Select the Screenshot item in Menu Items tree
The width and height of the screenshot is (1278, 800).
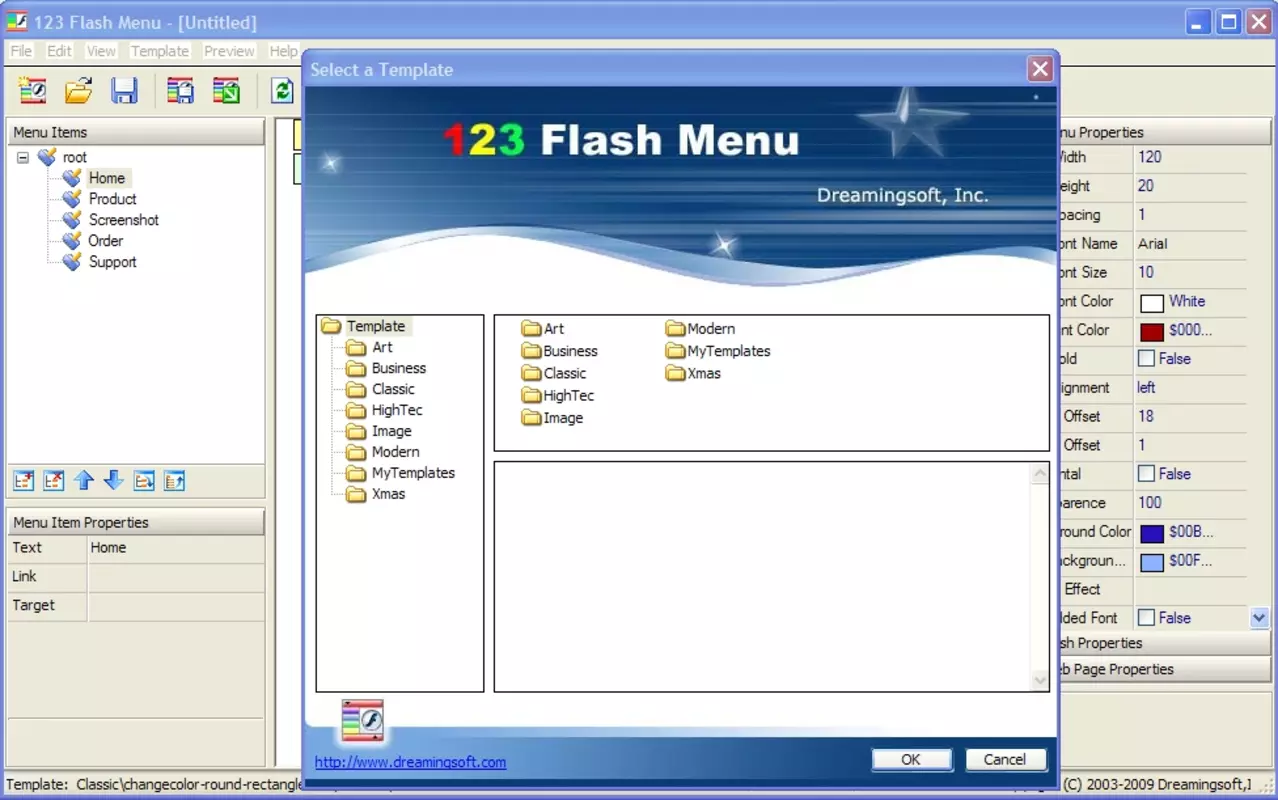point(124,220)
